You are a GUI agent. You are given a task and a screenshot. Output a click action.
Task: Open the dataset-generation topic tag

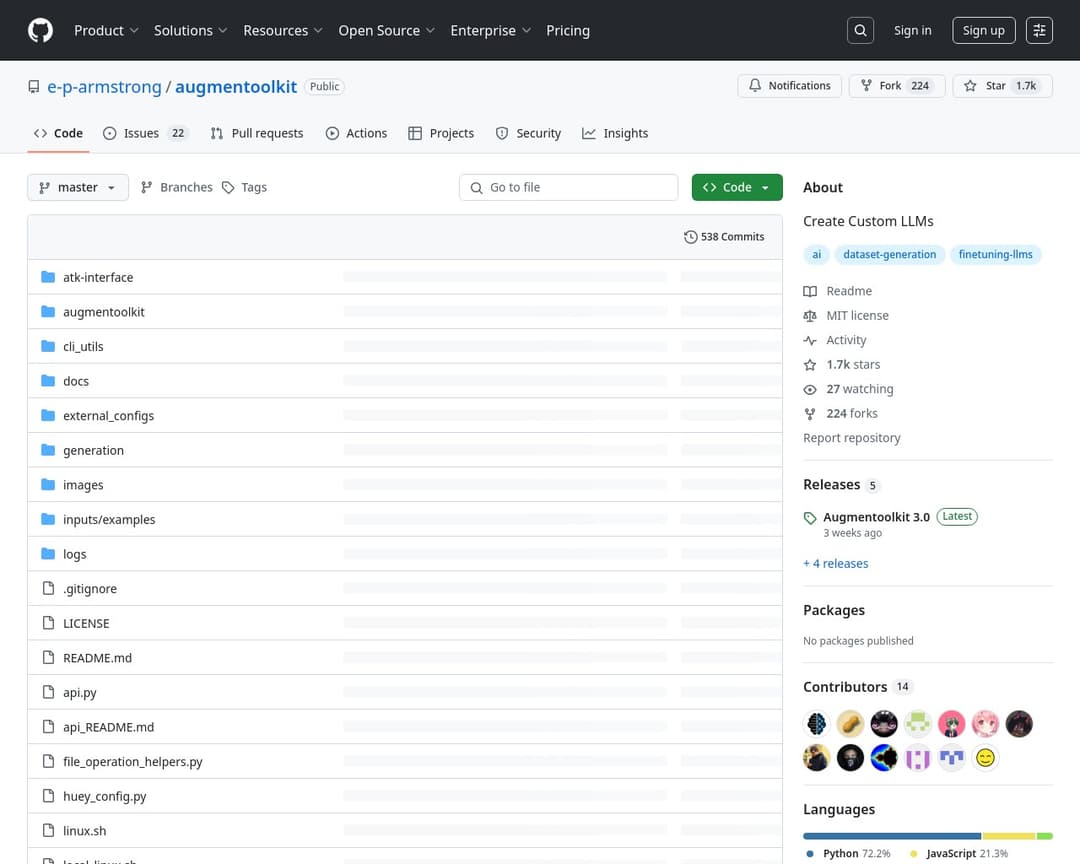pos(889,254)
